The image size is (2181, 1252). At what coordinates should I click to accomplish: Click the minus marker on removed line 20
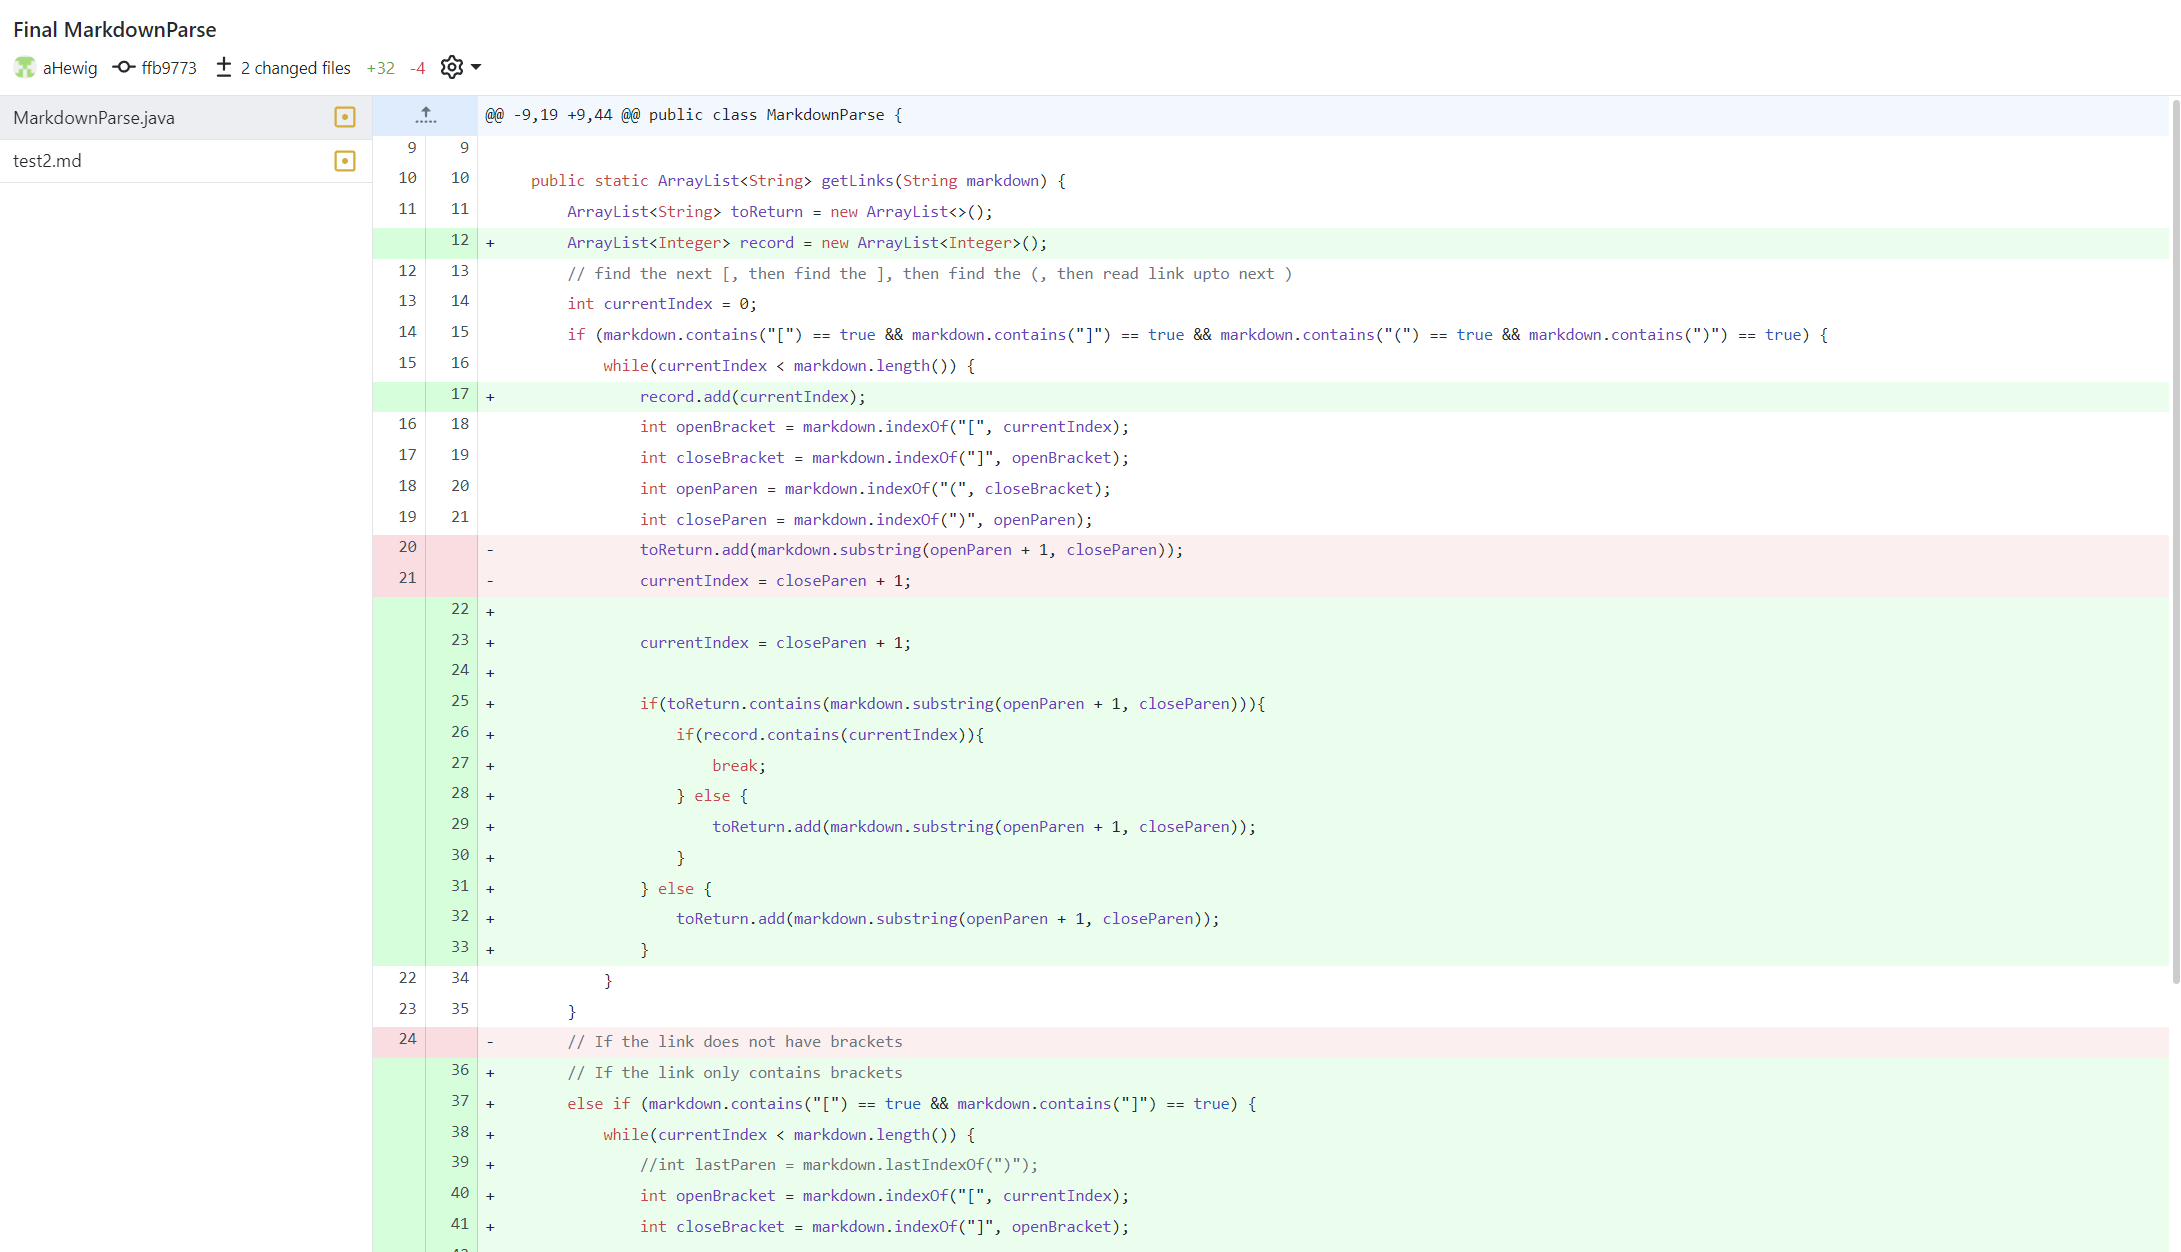point(490,550)
